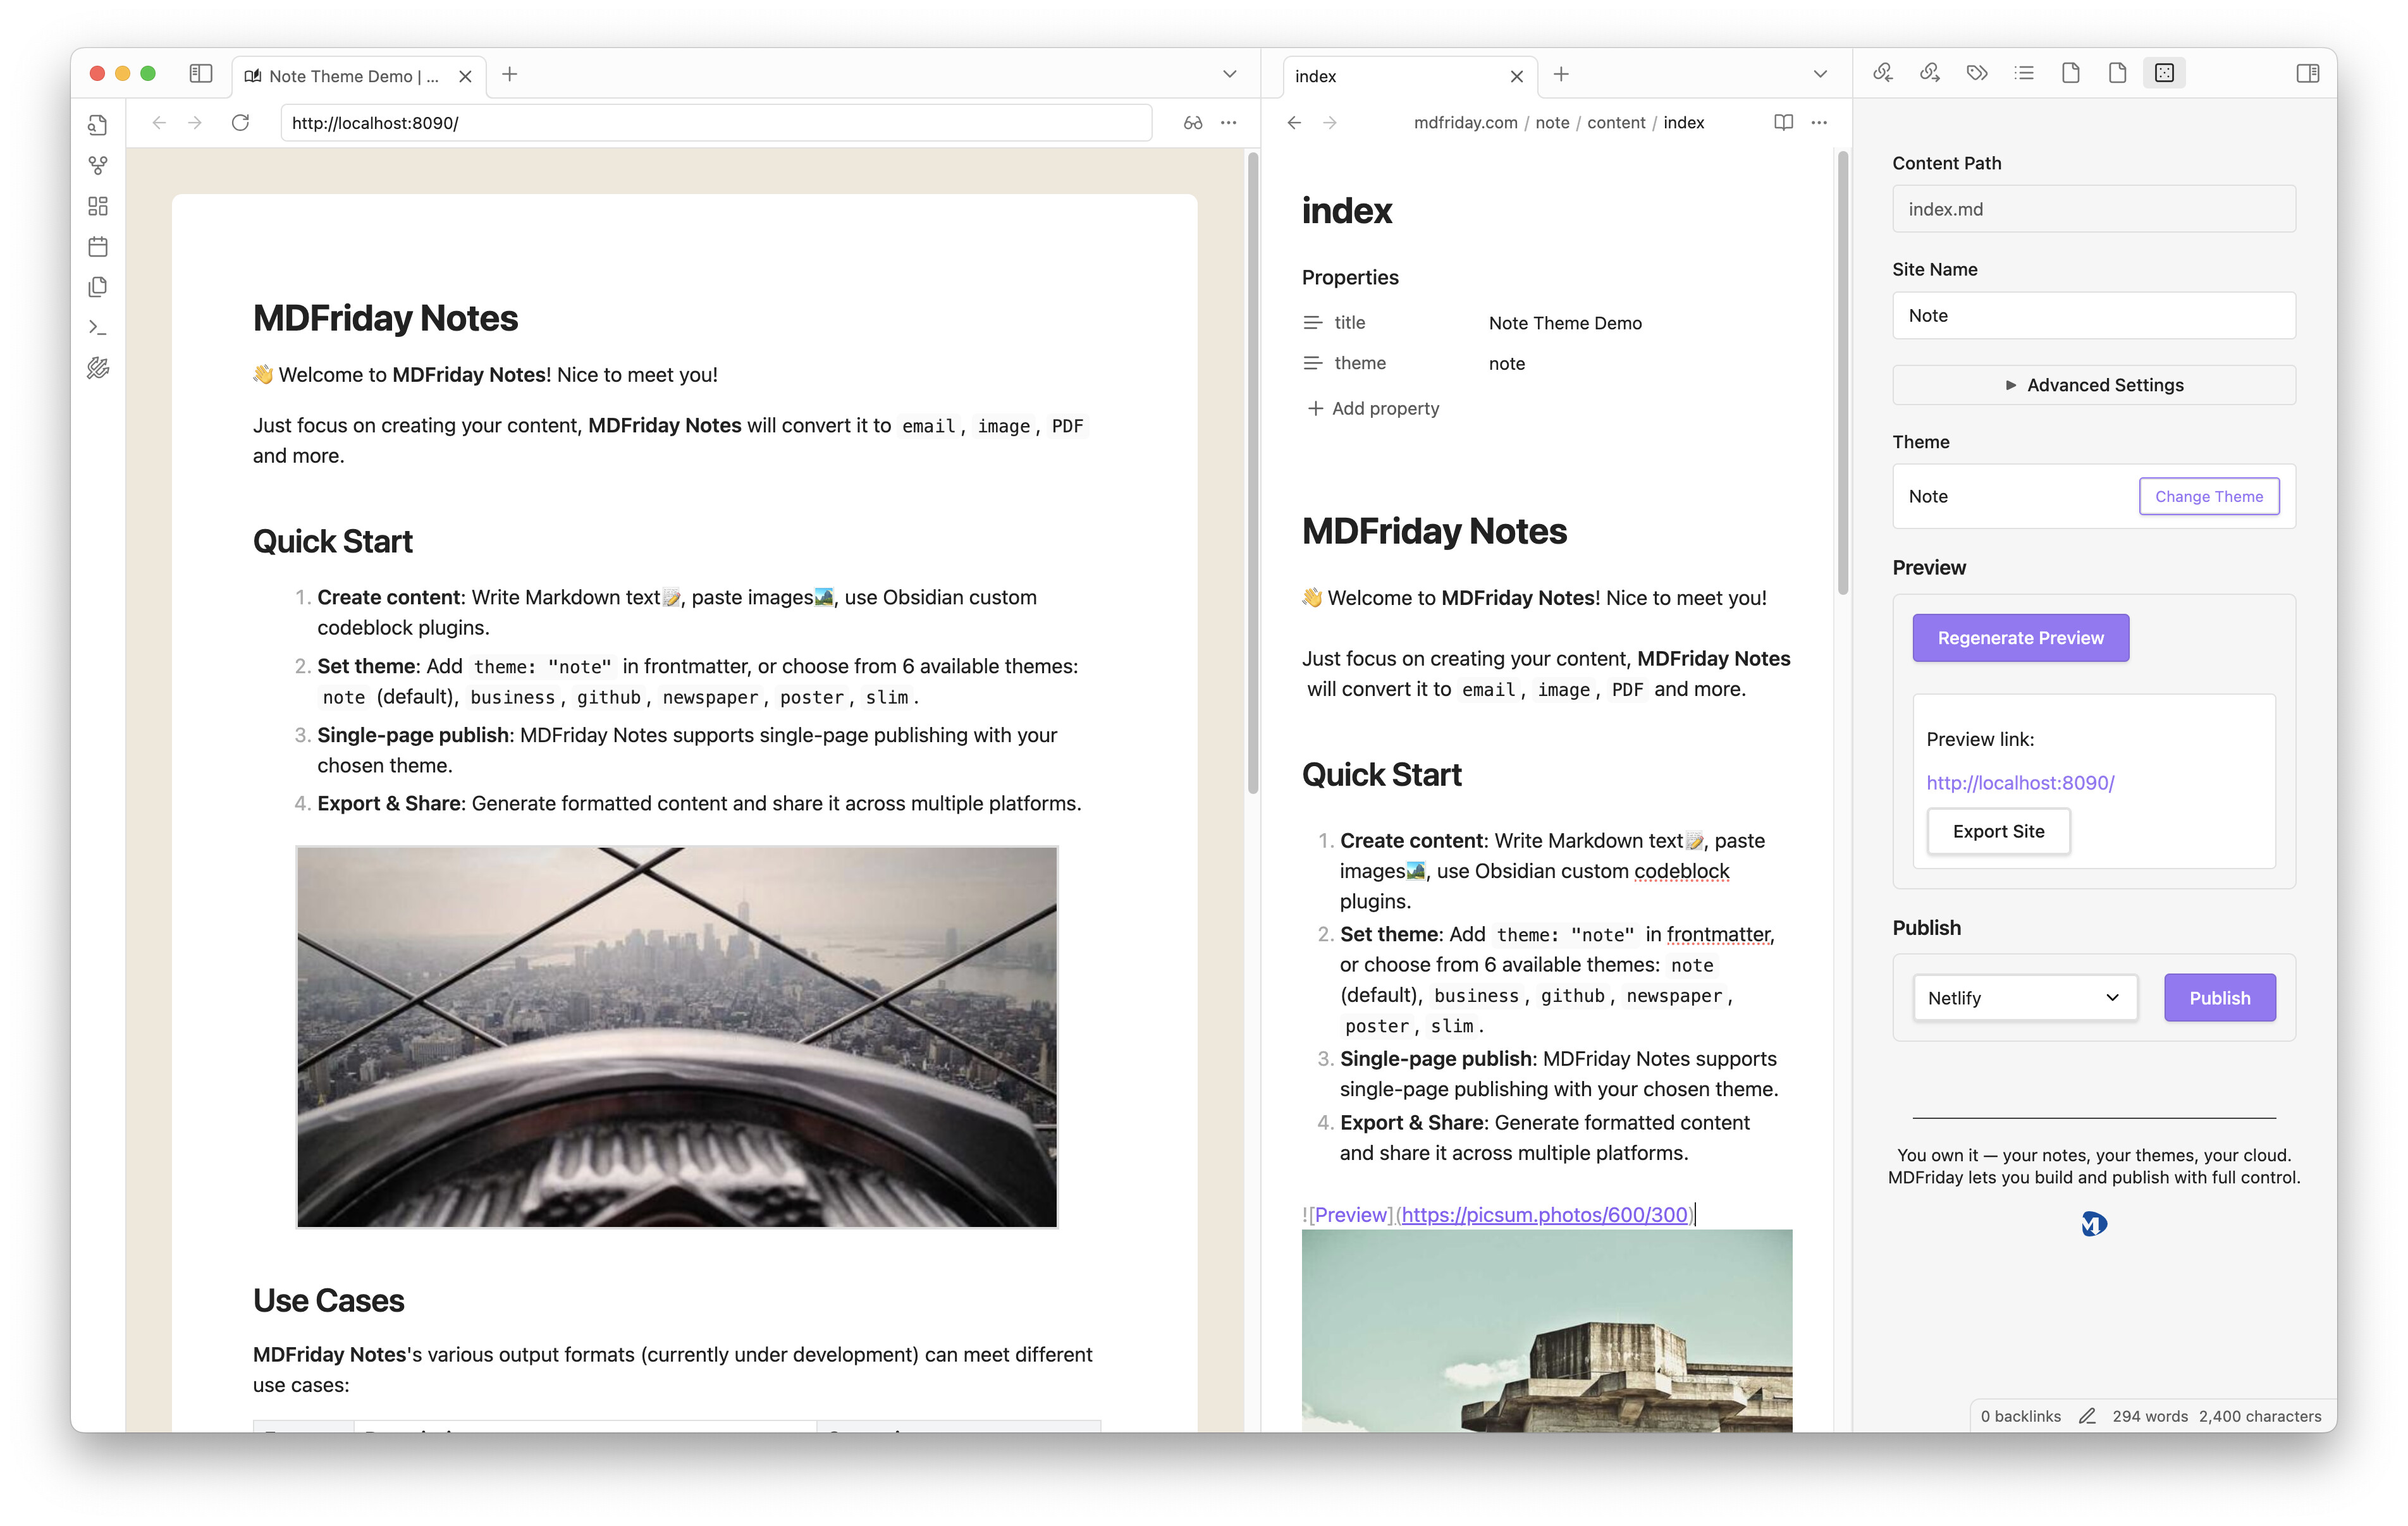Open the http://localhost:8090/ preview link
2408x1526 pixels.
[x=2020, y=783]
